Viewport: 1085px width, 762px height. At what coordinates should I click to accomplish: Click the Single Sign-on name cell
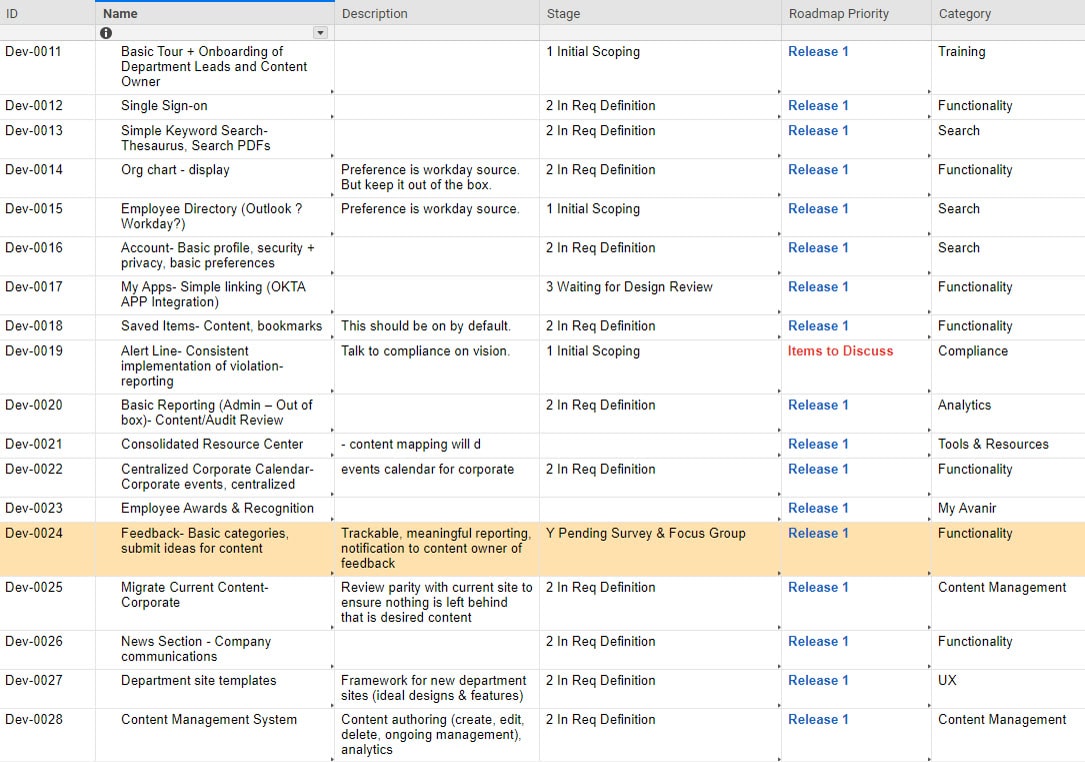click(x=215, y=107)
